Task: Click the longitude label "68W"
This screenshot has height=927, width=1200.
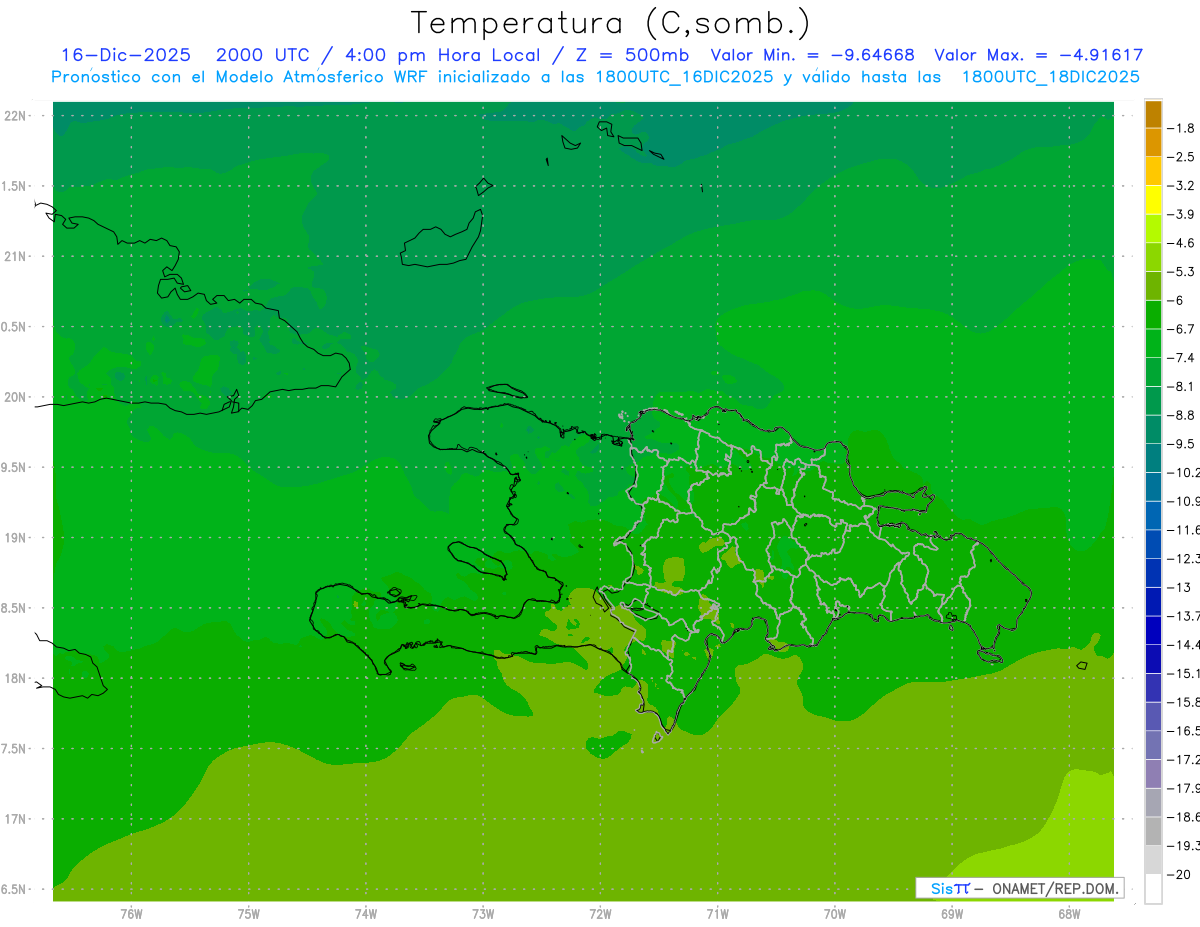Action: pyautogui.click(x=1069, y=914)
